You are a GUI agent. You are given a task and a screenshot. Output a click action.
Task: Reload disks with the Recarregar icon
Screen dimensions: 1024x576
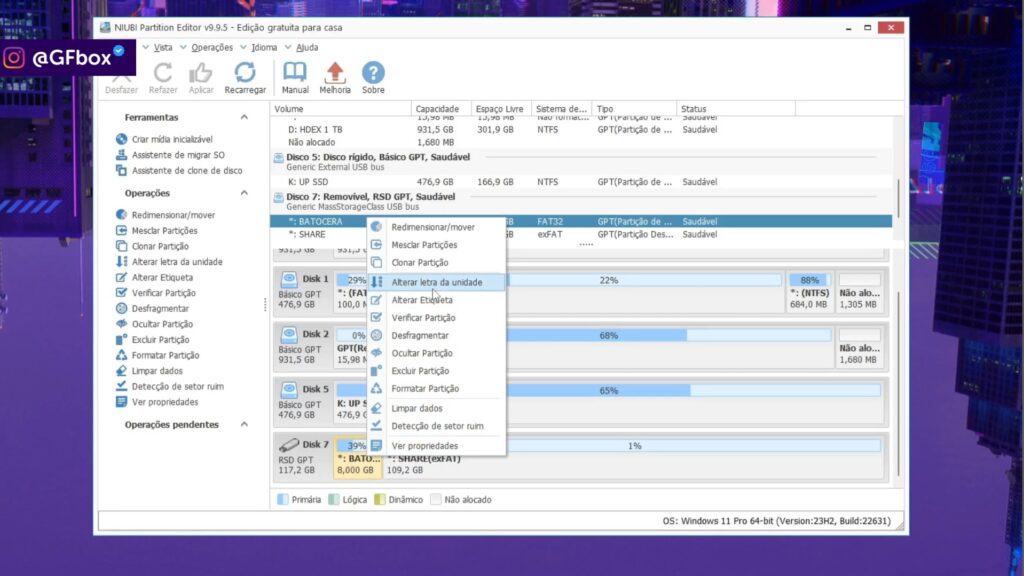tap(245, 72)
